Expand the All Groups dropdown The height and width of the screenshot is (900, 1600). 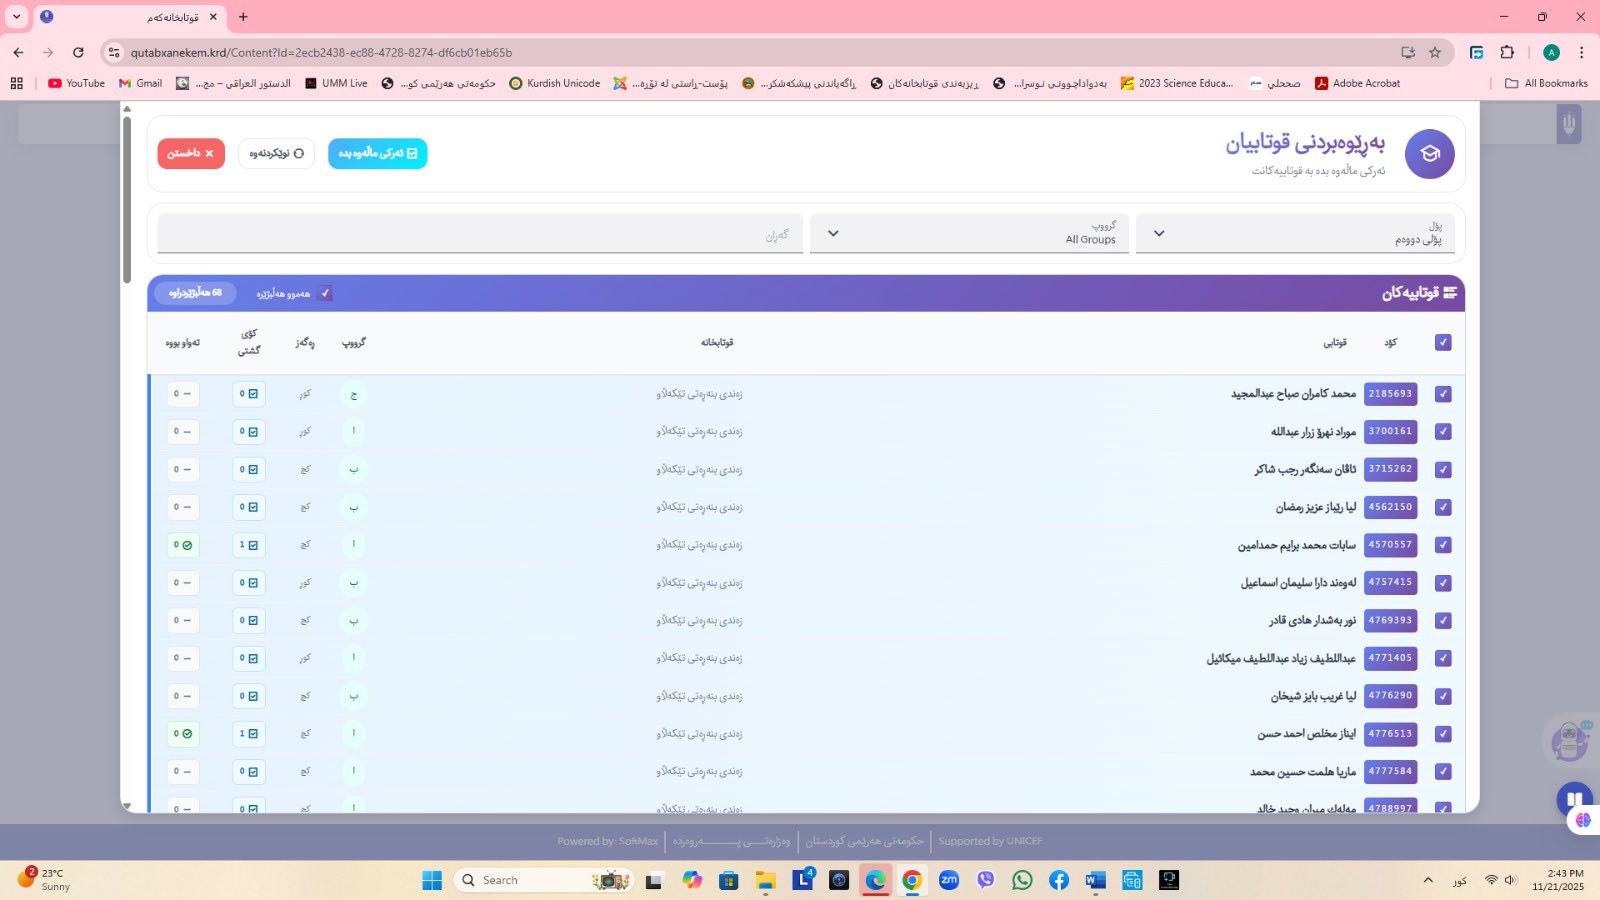pyautogui.click(x=968, y=233)
